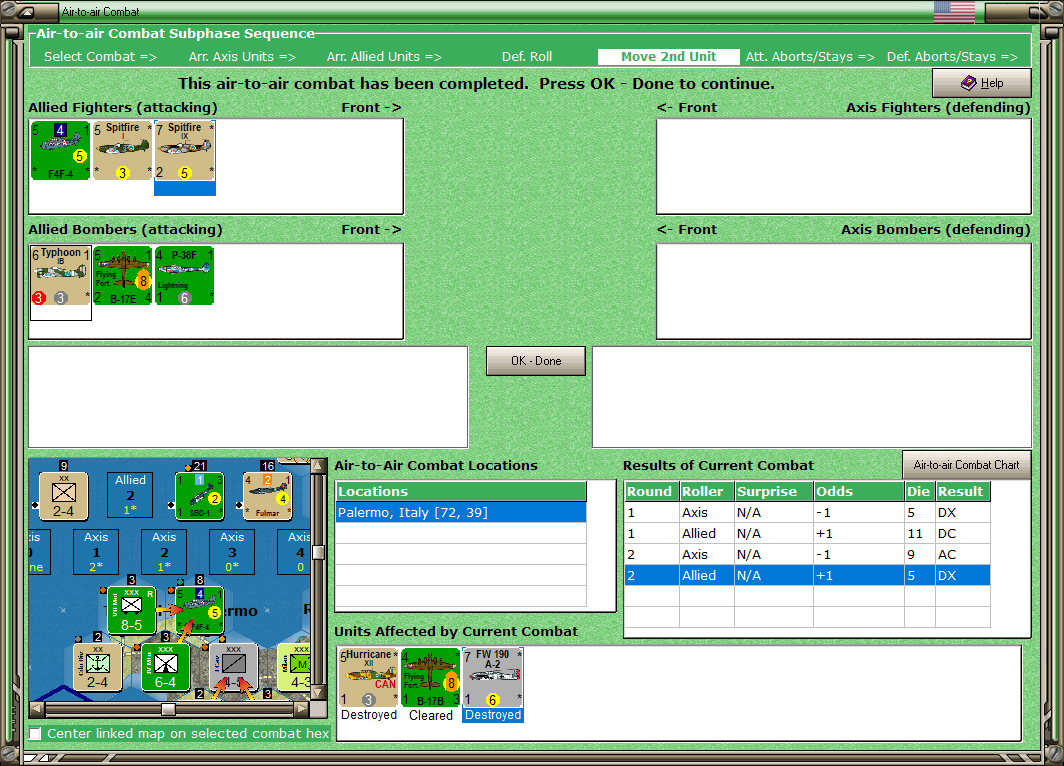Viewport: 1064px width, 766px height.
Task: Click the Odds column header
Action: [859, 491]
